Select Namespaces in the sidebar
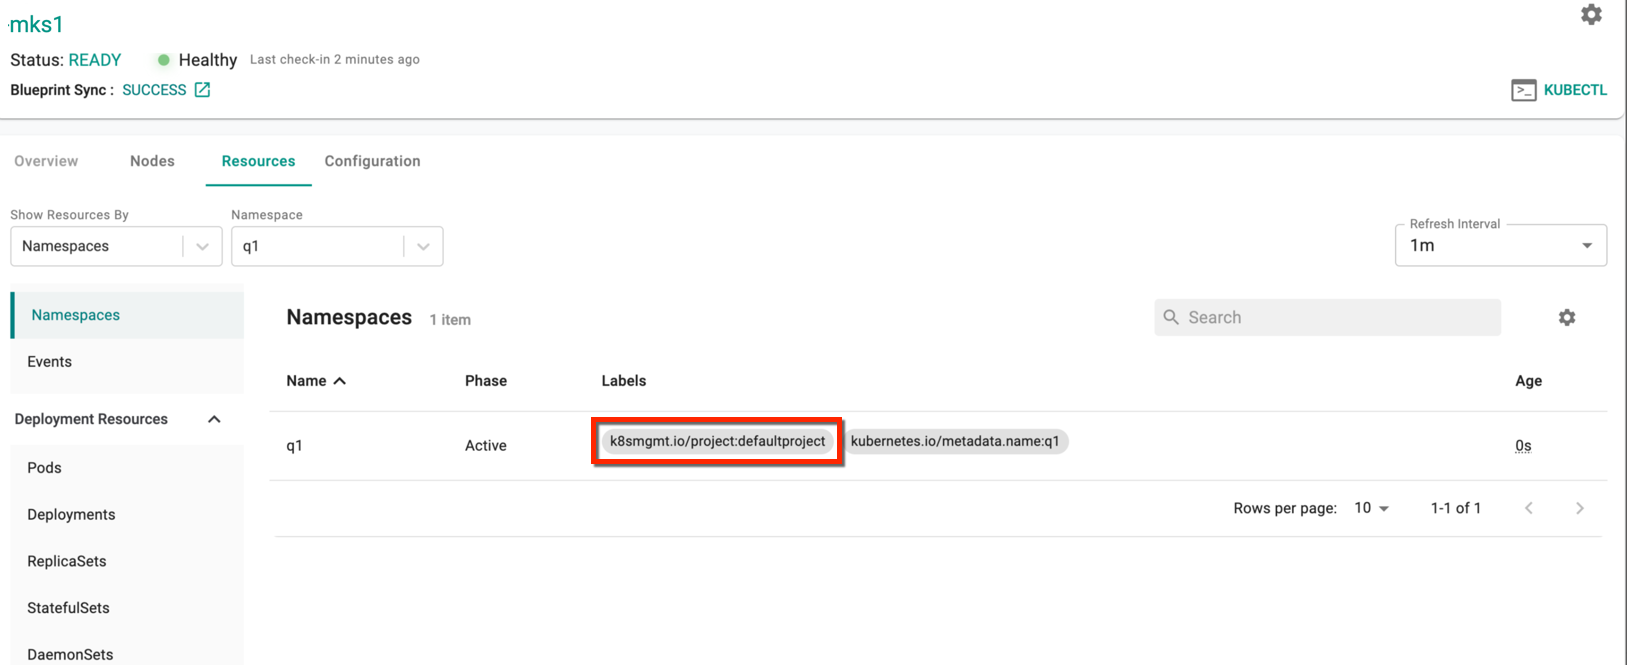The width and height of the screenshot is (1627, 665). pos(127,315)
